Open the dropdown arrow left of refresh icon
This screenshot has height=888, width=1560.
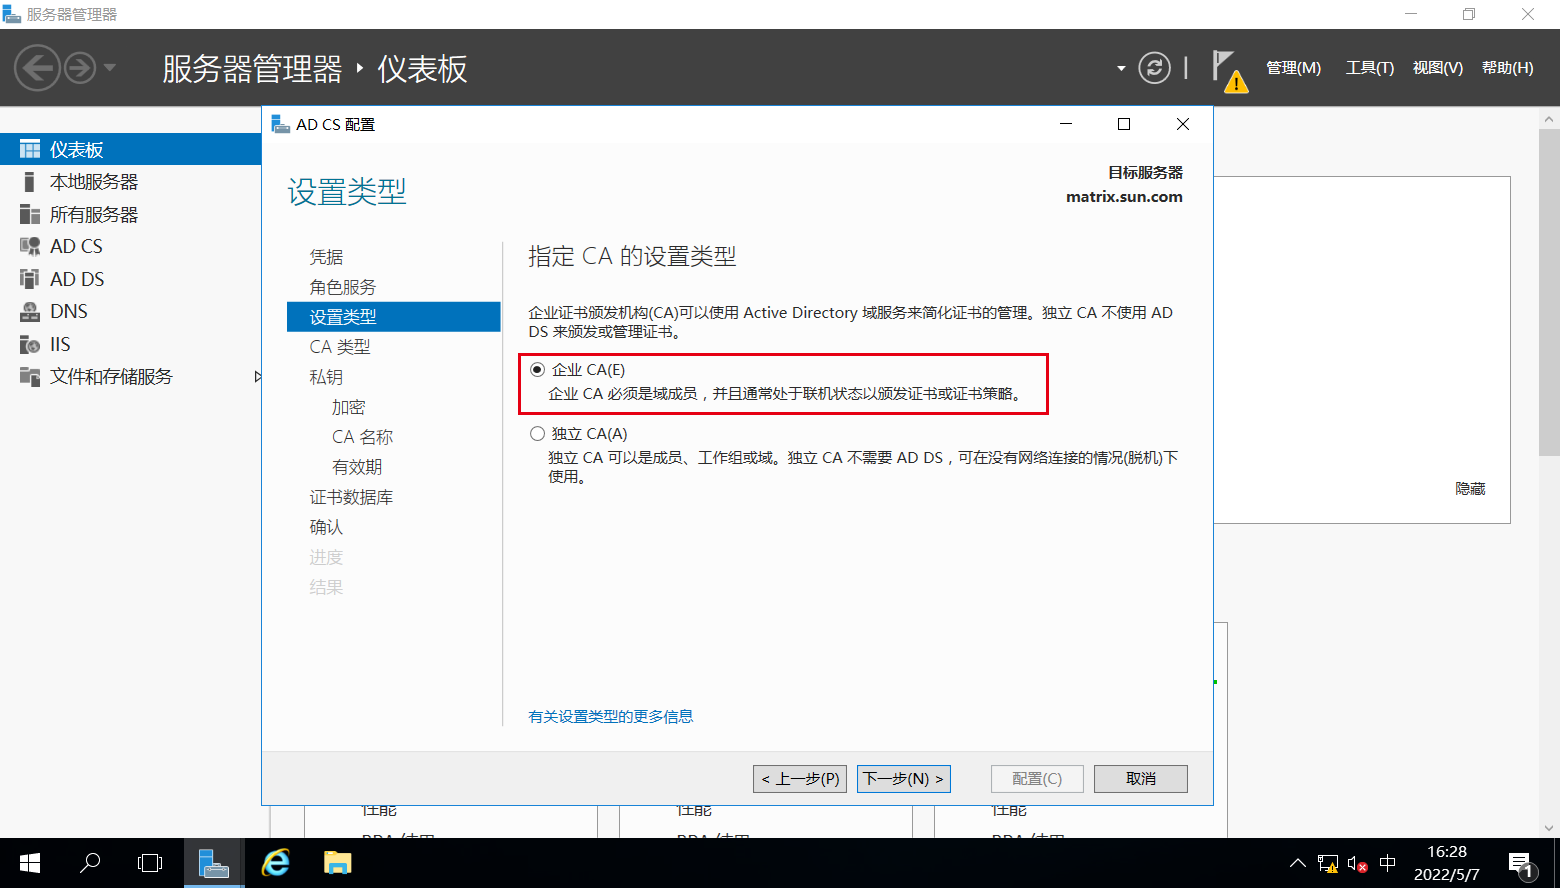click(1121, 68)
